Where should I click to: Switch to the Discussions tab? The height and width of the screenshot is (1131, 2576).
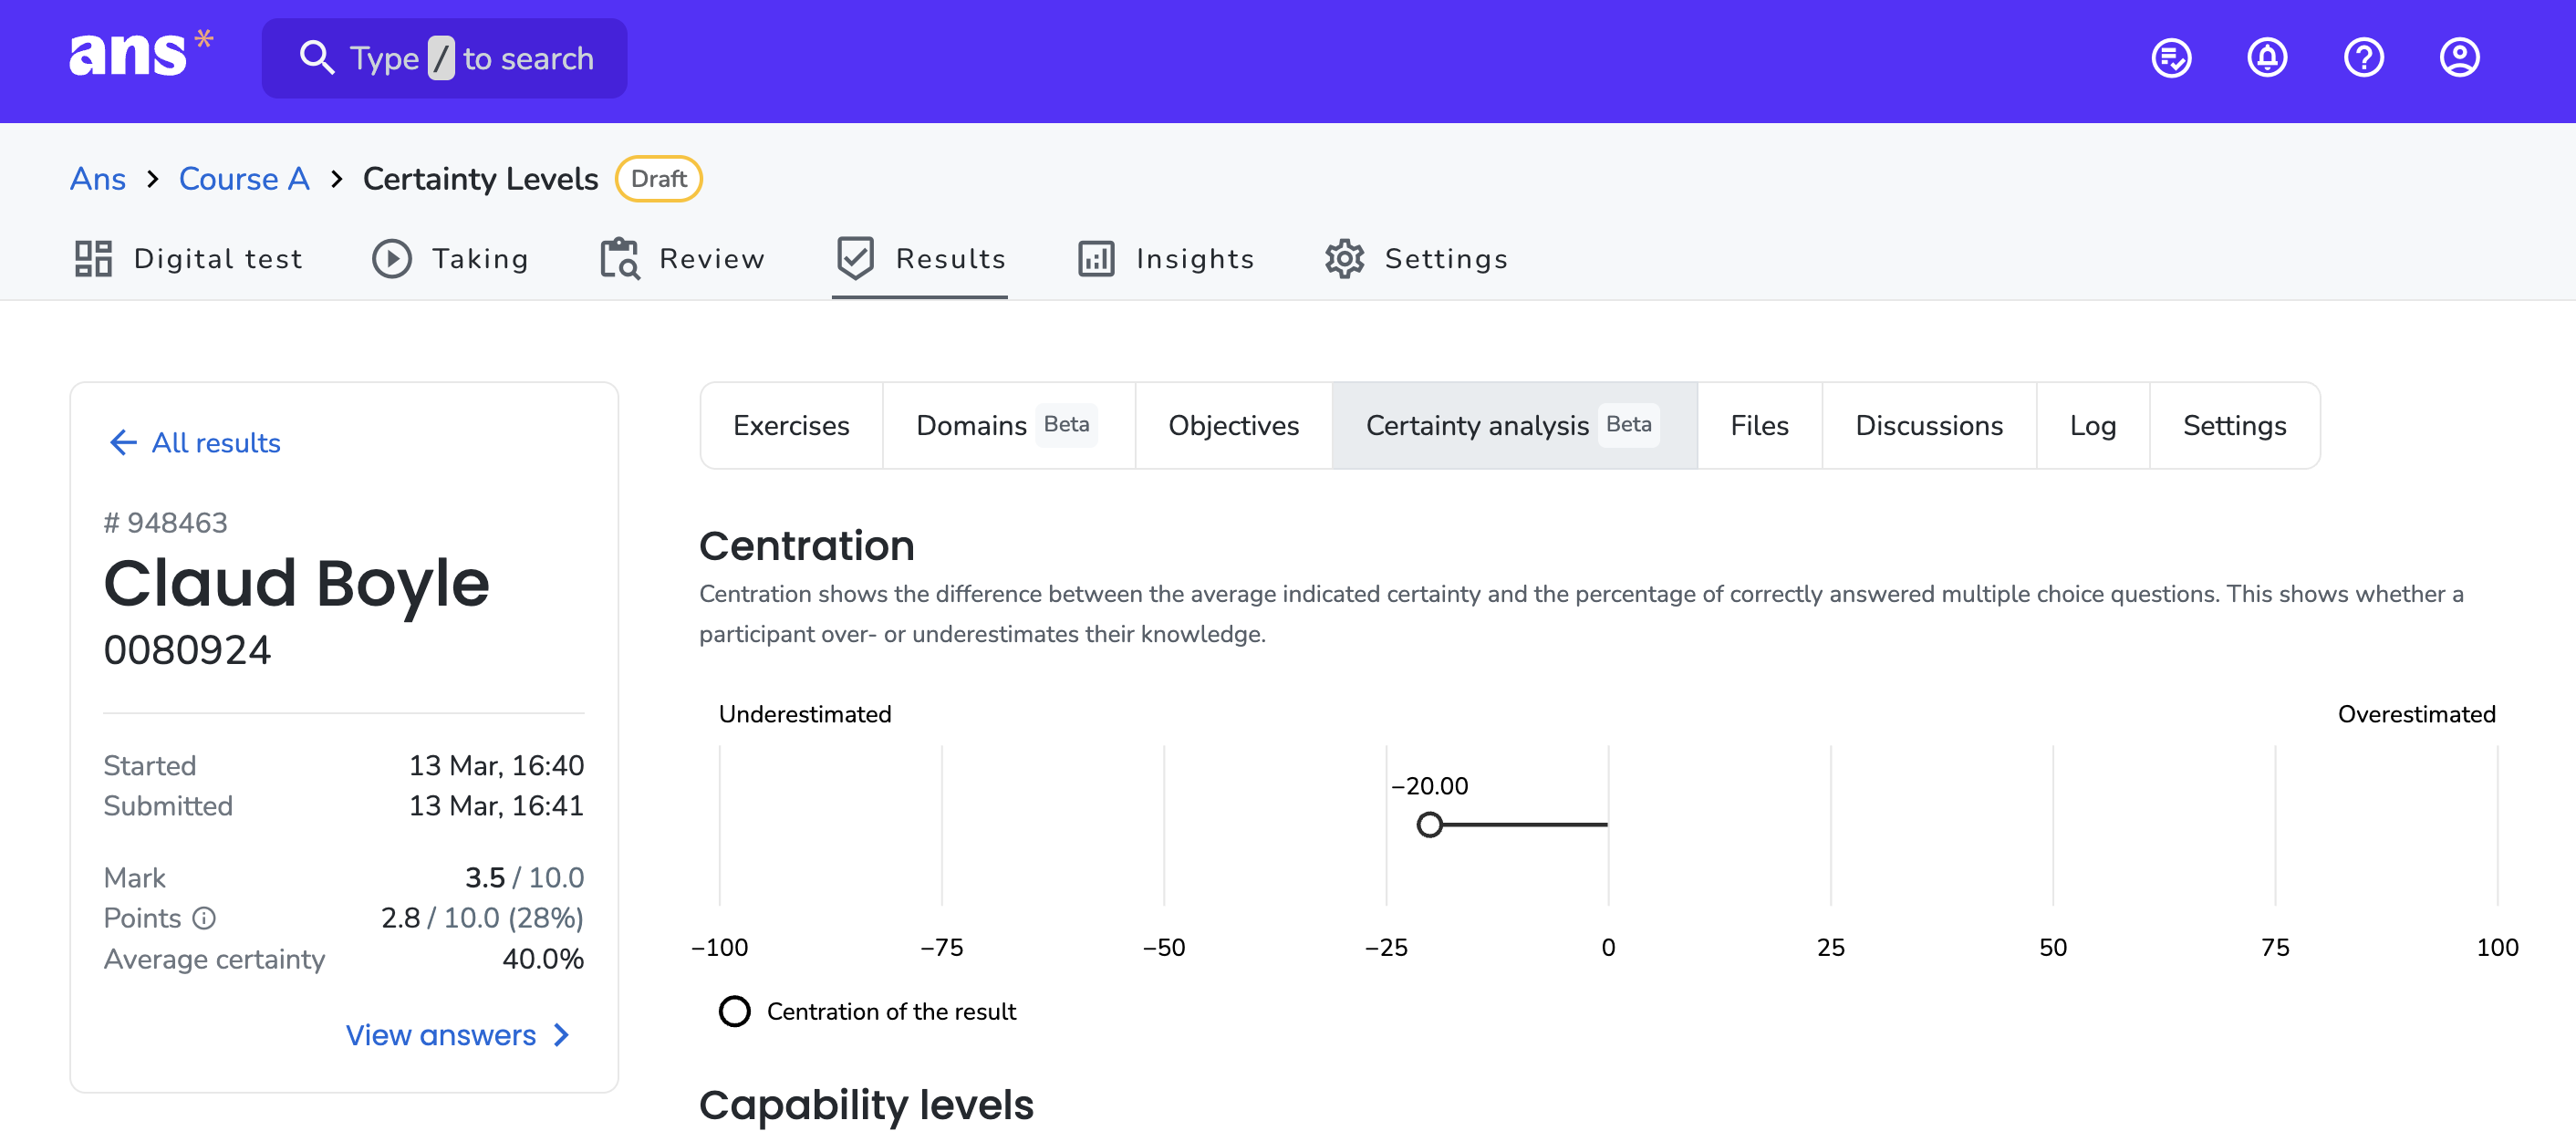[x=1928, y=426]
